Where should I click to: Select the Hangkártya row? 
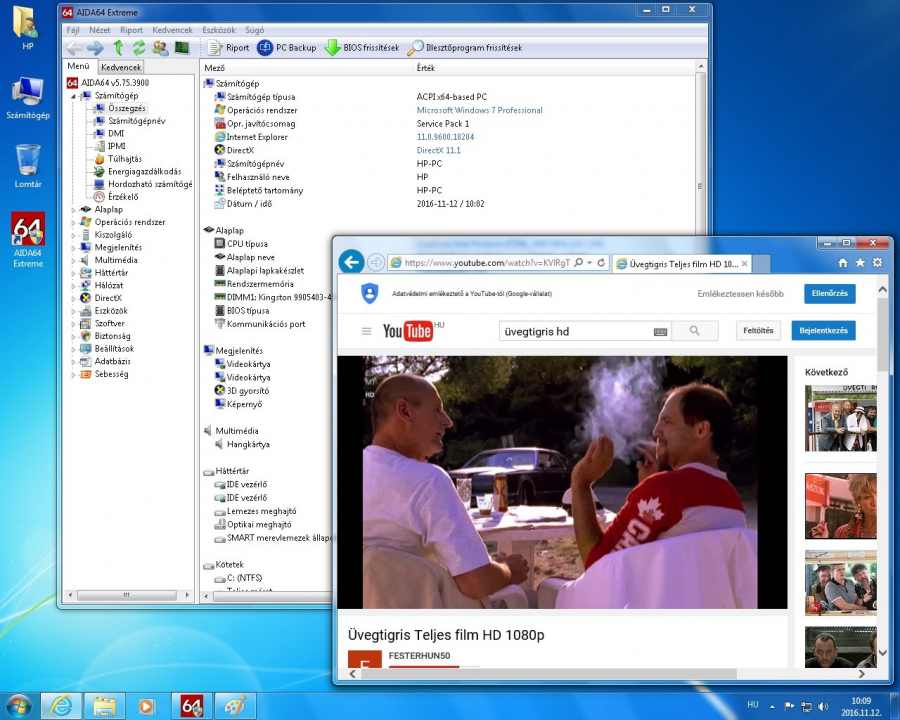pos(248,444)
